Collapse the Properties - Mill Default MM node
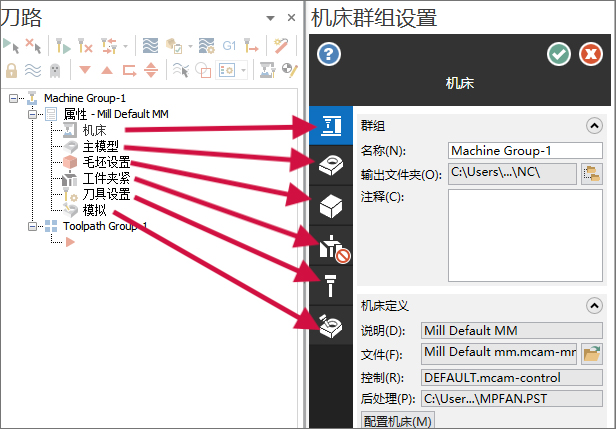Image resolution: width=616 pixels, height=429 pixels. pyautogui.click(x=32, y=114)
